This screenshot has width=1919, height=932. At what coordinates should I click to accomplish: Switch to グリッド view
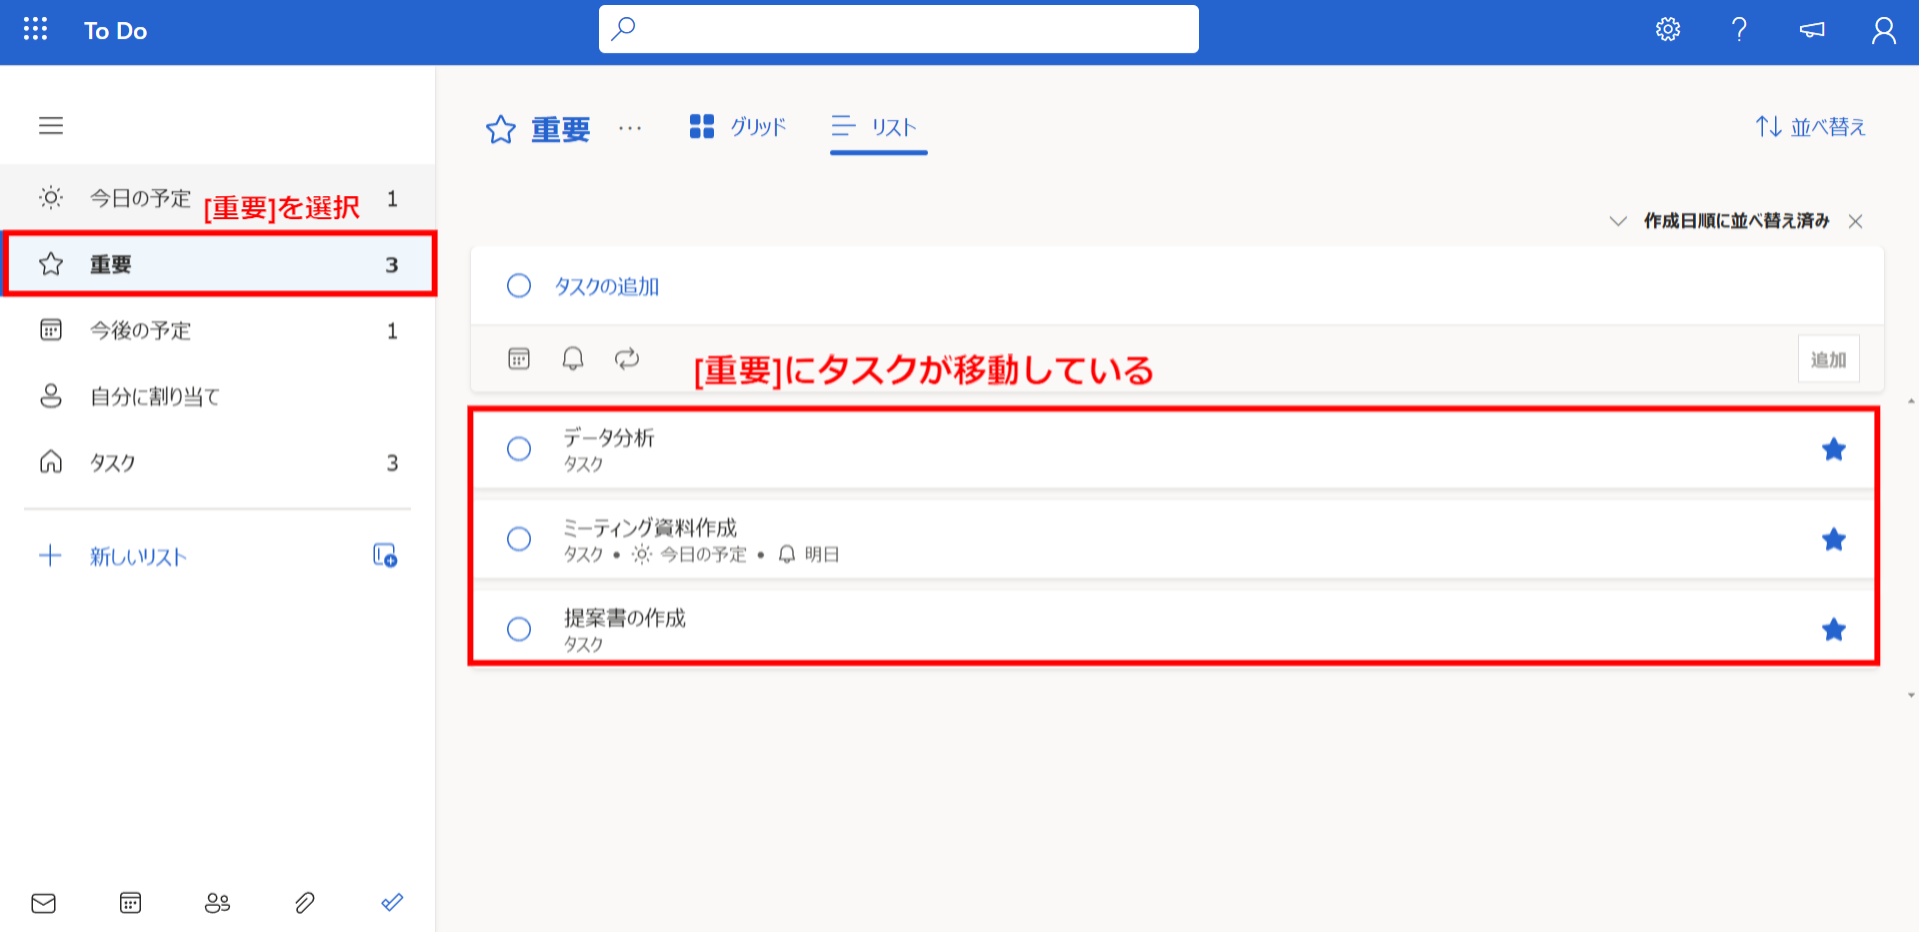tap(737, 127)
